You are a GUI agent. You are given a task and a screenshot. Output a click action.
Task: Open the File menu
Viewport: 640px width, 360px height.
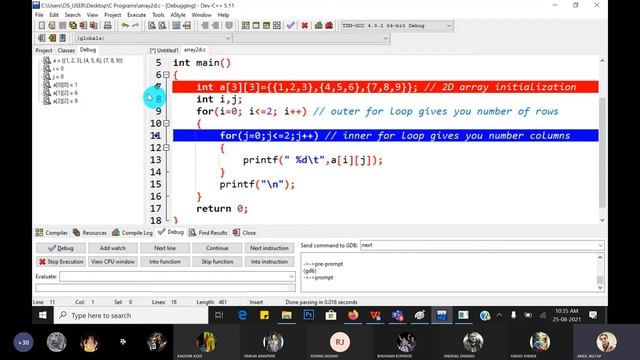point(39,15)
